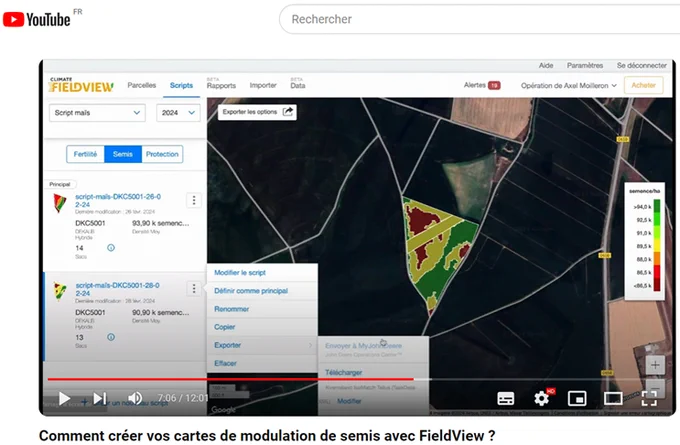Open the Data tab
The image size is (680, 445).
[298, 85]
